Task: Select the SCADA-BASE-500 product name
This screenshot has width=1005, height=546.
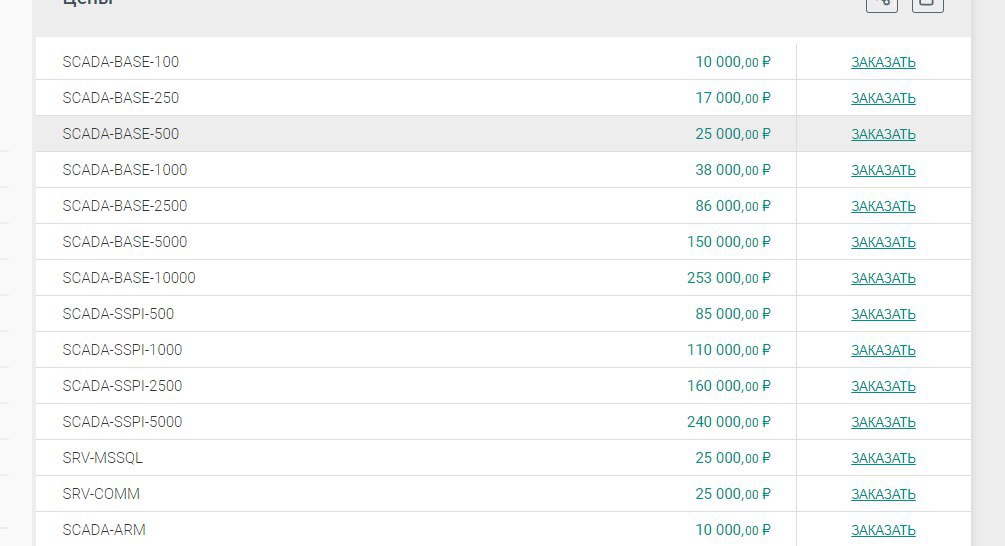Action: pos(120,133)
